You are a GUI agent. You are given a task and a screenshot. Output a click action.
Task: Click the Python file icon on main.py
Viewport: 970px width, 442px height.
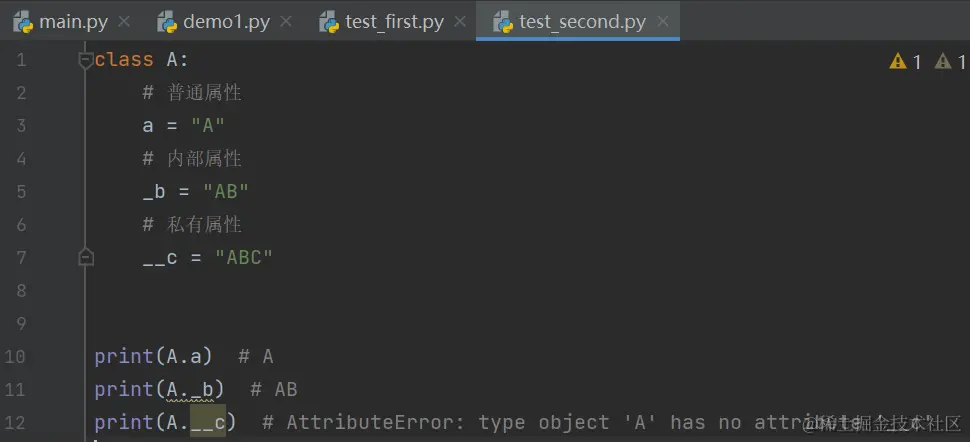point(23,22)
